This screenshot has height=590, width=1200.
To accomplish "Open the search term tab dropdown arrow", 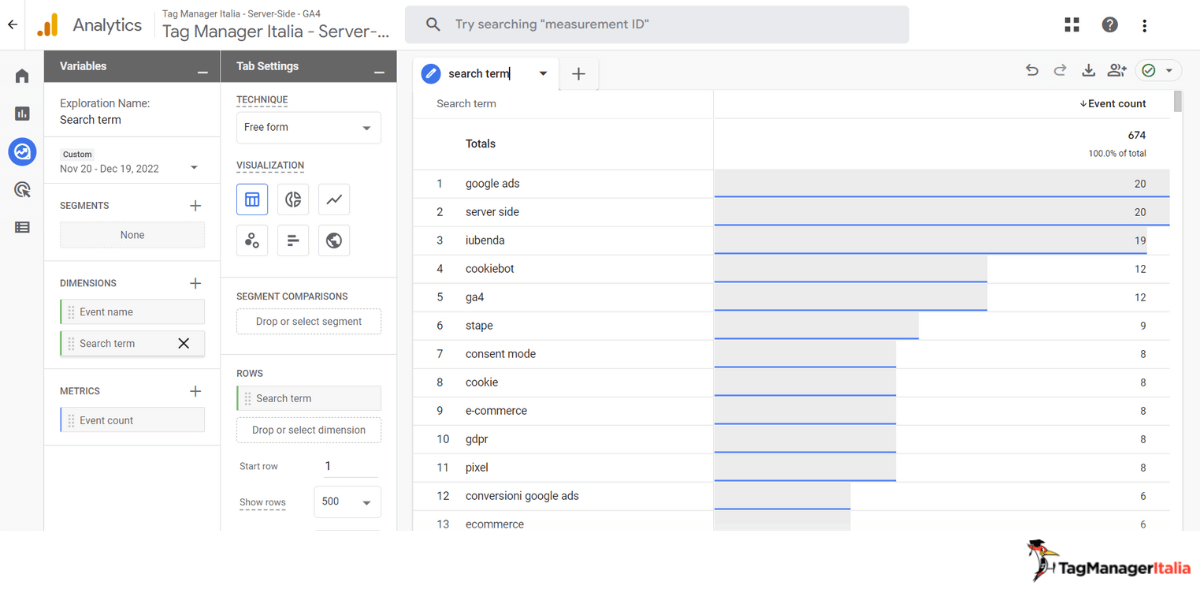I will [x=543, y=73].
